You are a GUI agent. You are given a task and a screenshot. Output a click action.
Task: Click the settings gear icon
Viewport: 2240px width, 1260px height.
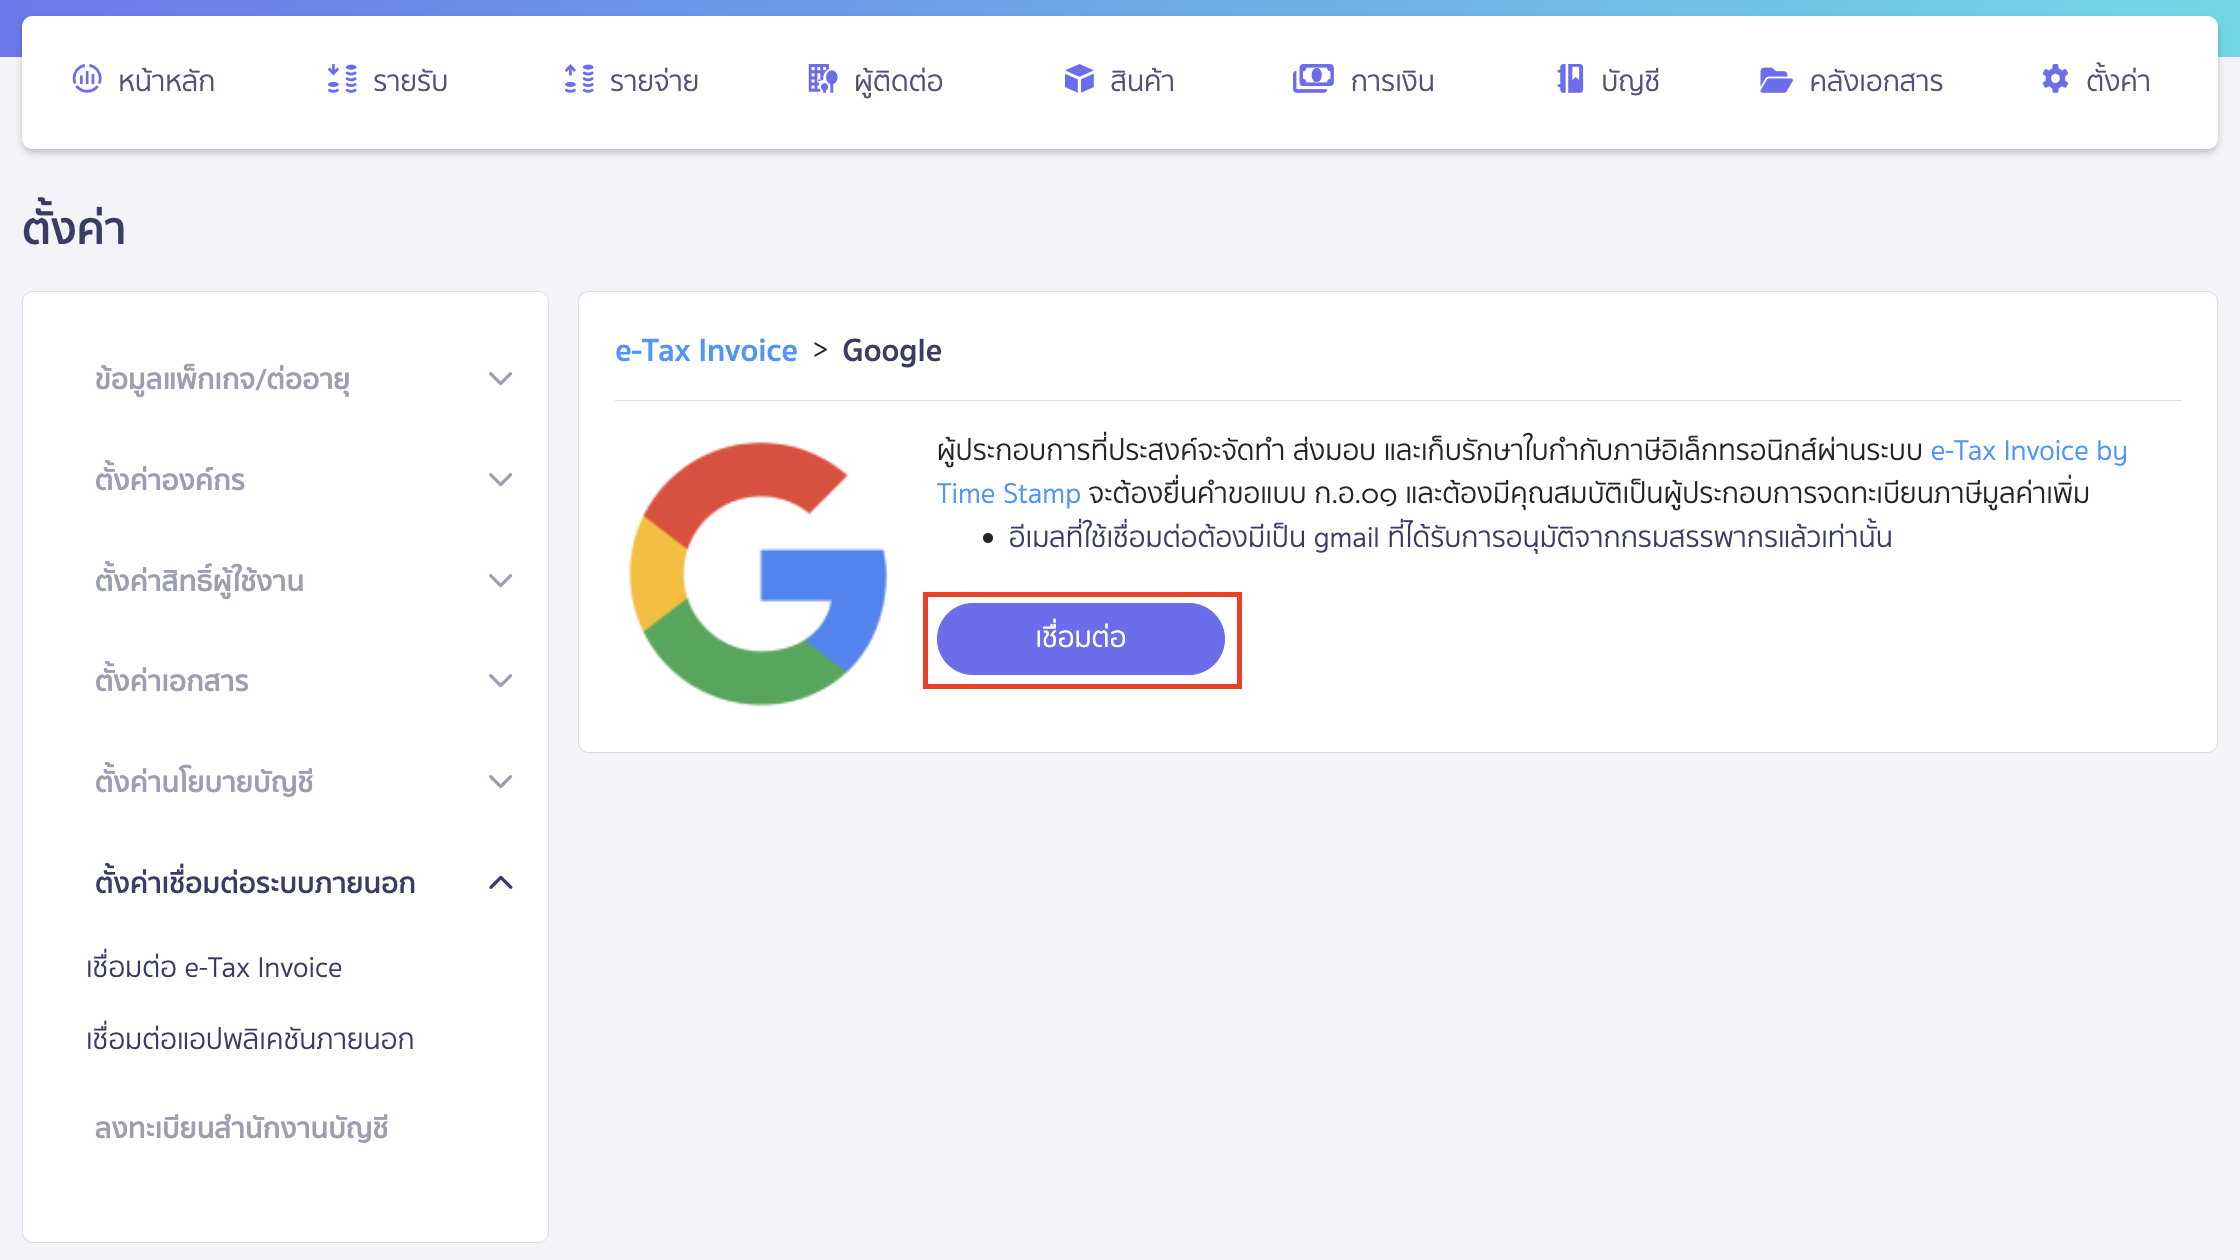pos(2055,79)
